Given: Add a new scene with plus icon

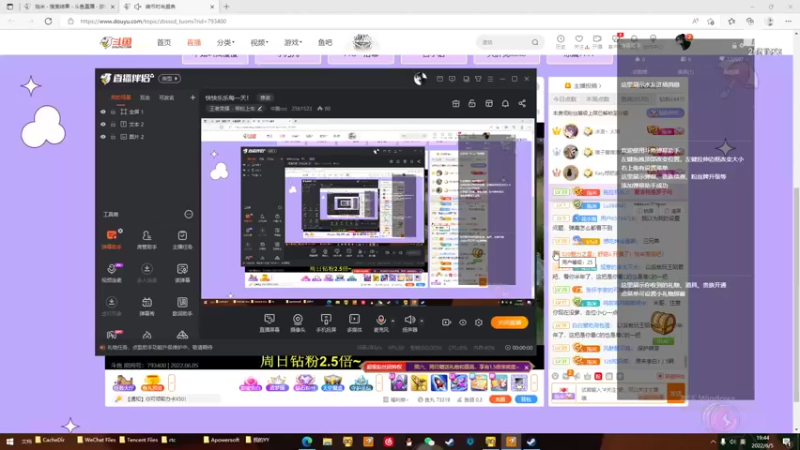Looking at the screenshot, I should tap(192, 97).
